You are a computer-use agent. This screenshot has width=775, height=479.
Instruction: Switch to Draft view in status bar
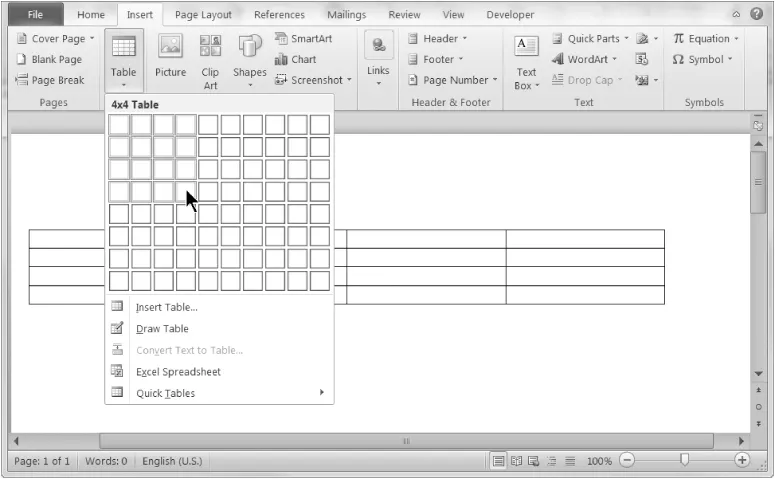click(570, 461)
